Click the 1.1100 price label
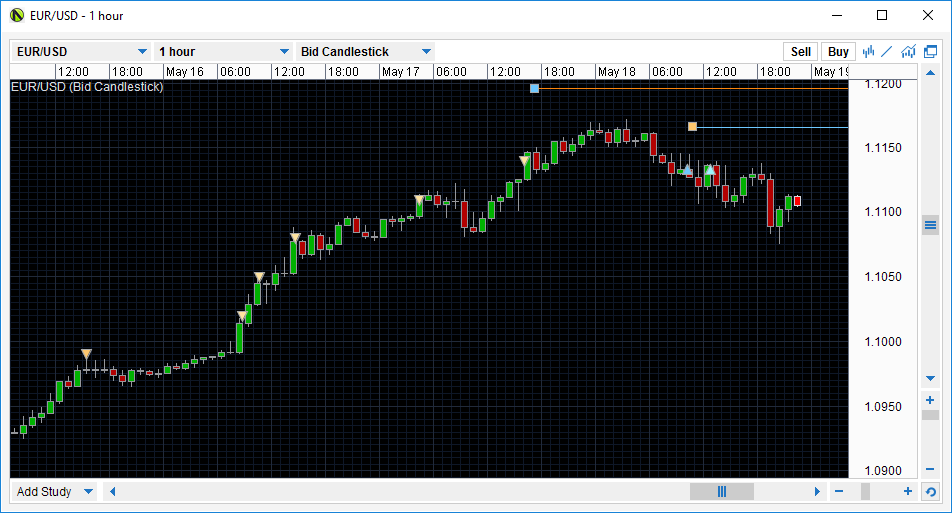 pos(883,212)
